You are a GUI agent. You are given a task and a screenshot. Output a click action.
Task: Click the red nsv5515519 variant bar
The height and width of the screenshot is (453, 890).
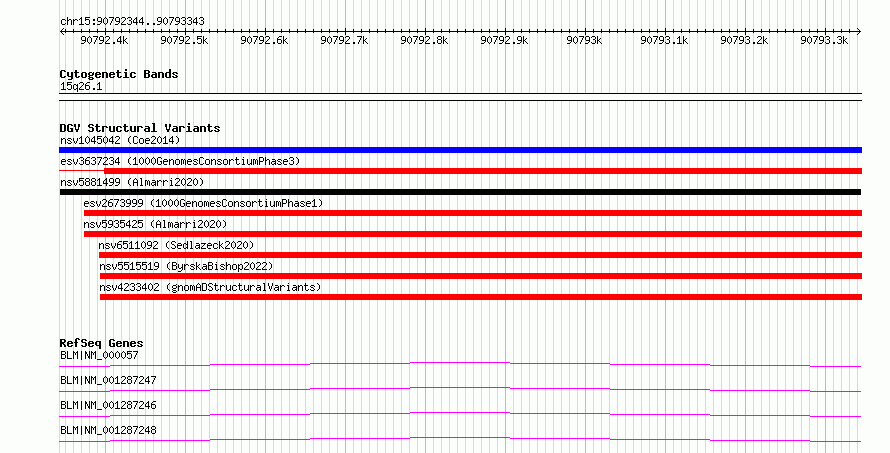point(481,276)
